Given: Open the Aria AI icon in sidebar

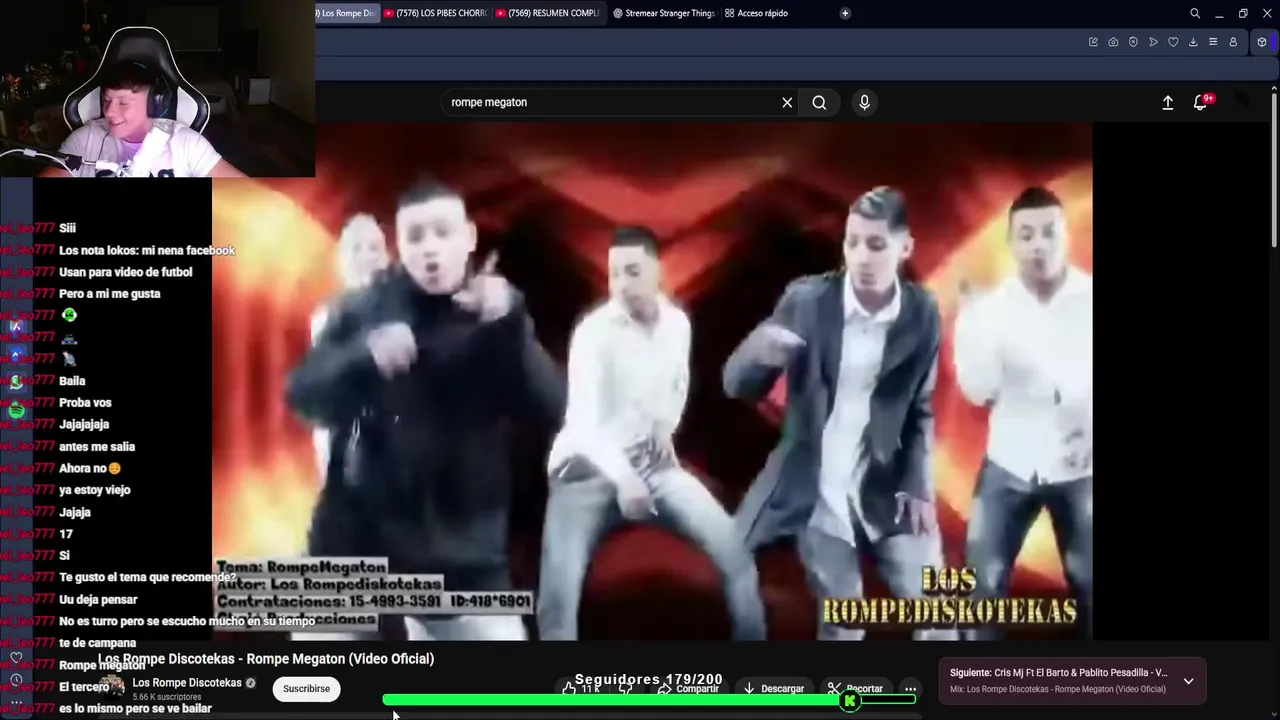Looking at the screenshot, I should (16, 325).
